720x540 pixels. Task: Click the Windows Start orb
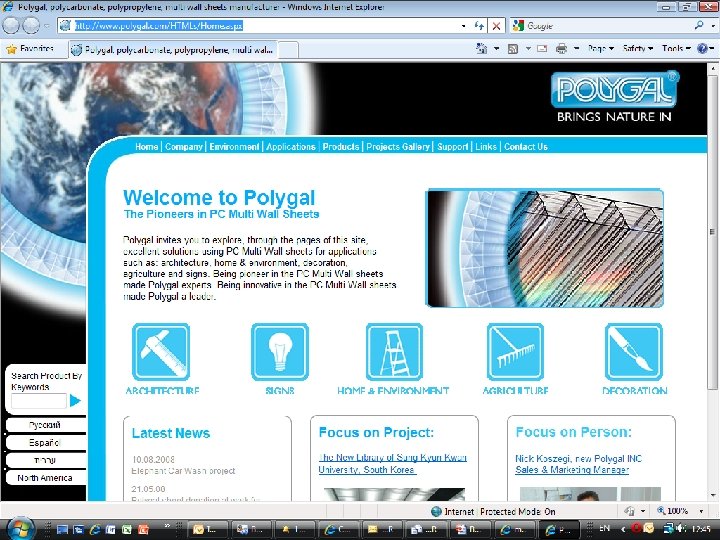20,529
